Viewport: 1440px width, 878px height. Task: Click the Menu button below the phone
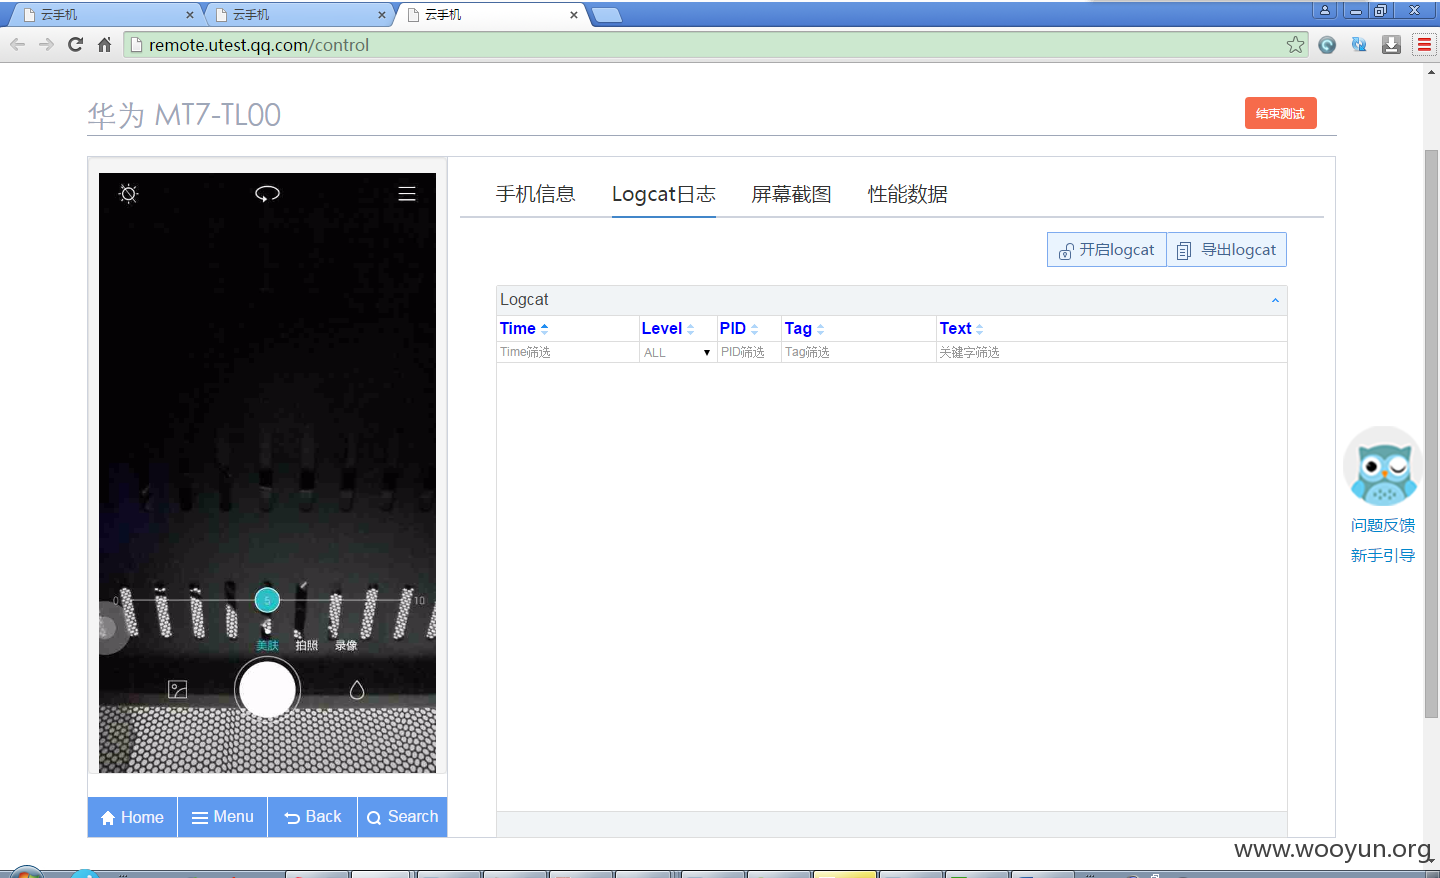point(223,817)
